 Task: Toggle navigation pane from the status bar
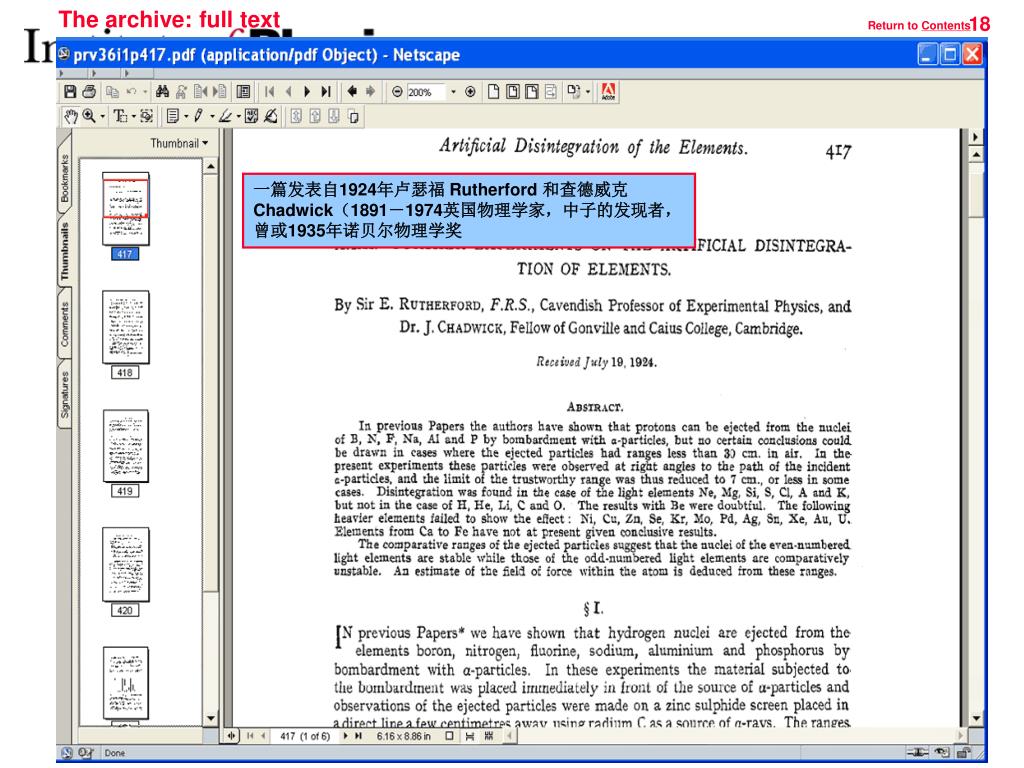[231, 736]
